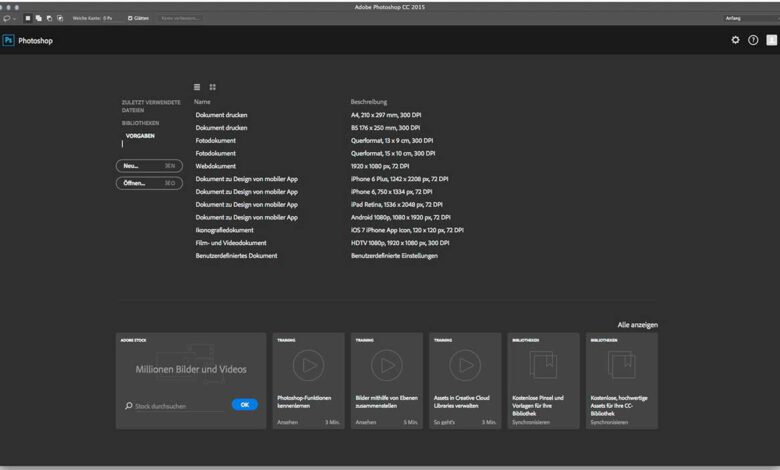Select the Bibliotheken tab
This screenshot has width=780, height=470.
click(140, 123)
